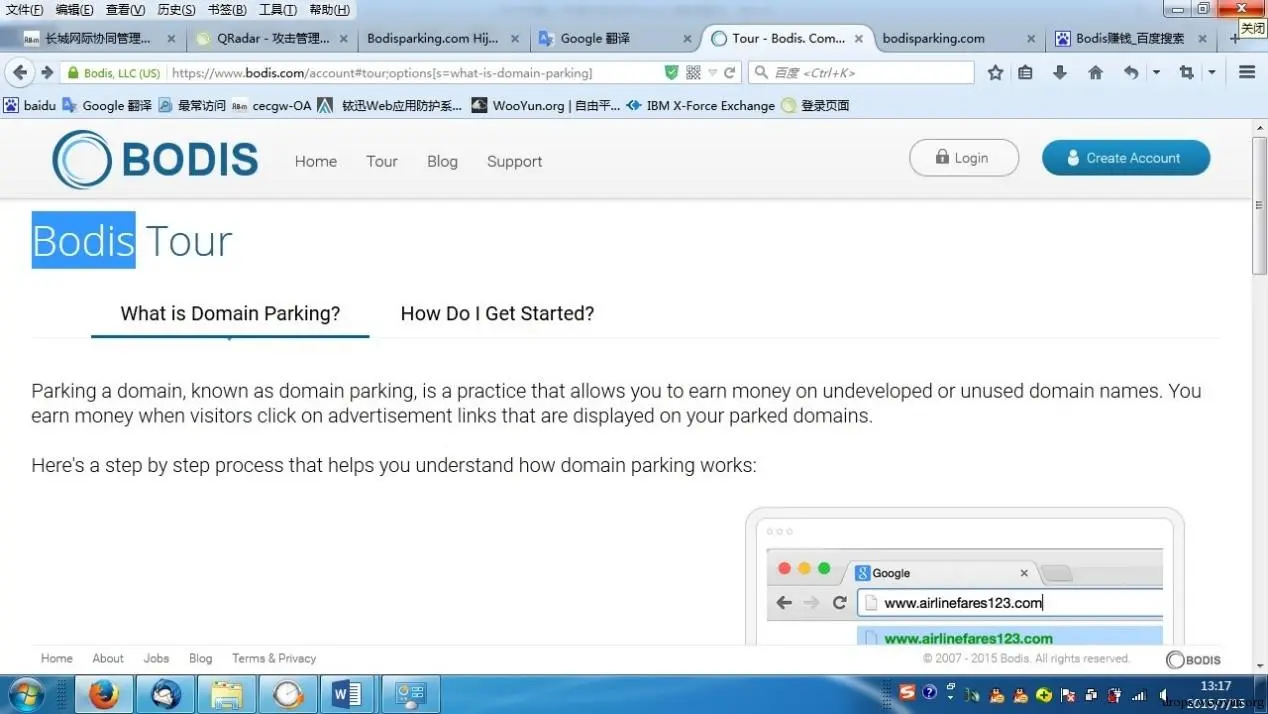
Task: Open the 书签(B) menu
Action: pos(227,10)
